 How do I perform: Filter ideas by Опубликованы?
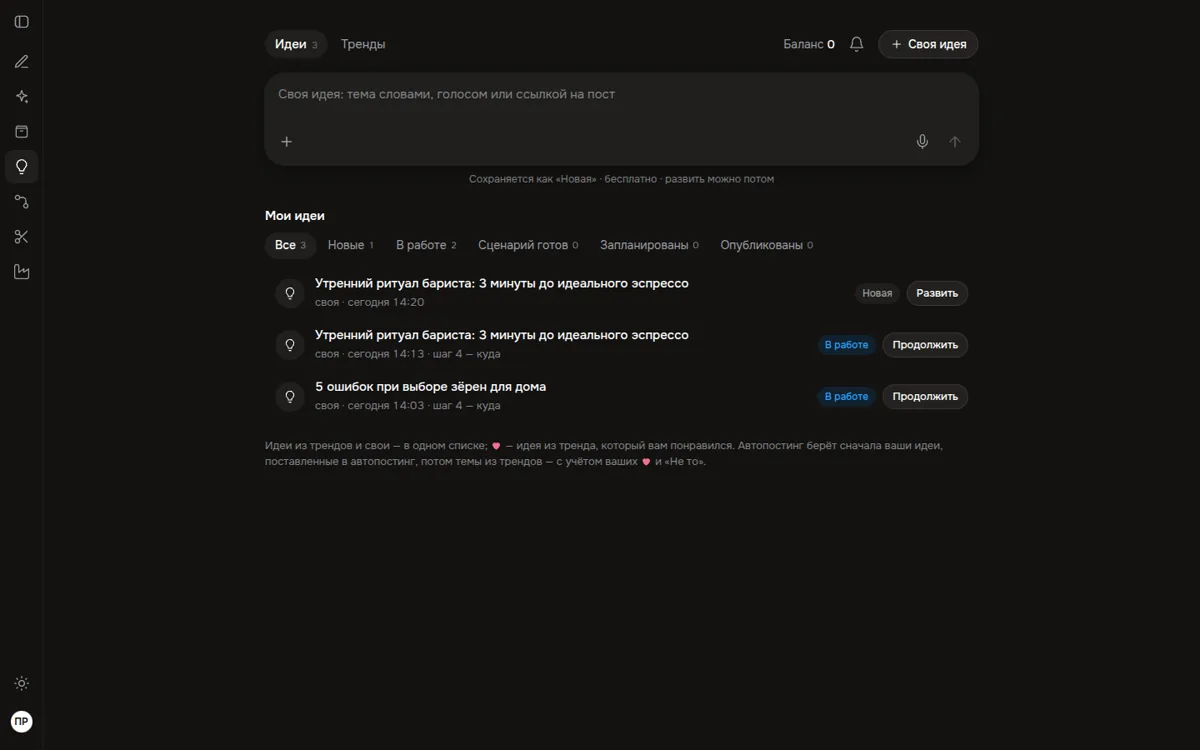[766, 245]
